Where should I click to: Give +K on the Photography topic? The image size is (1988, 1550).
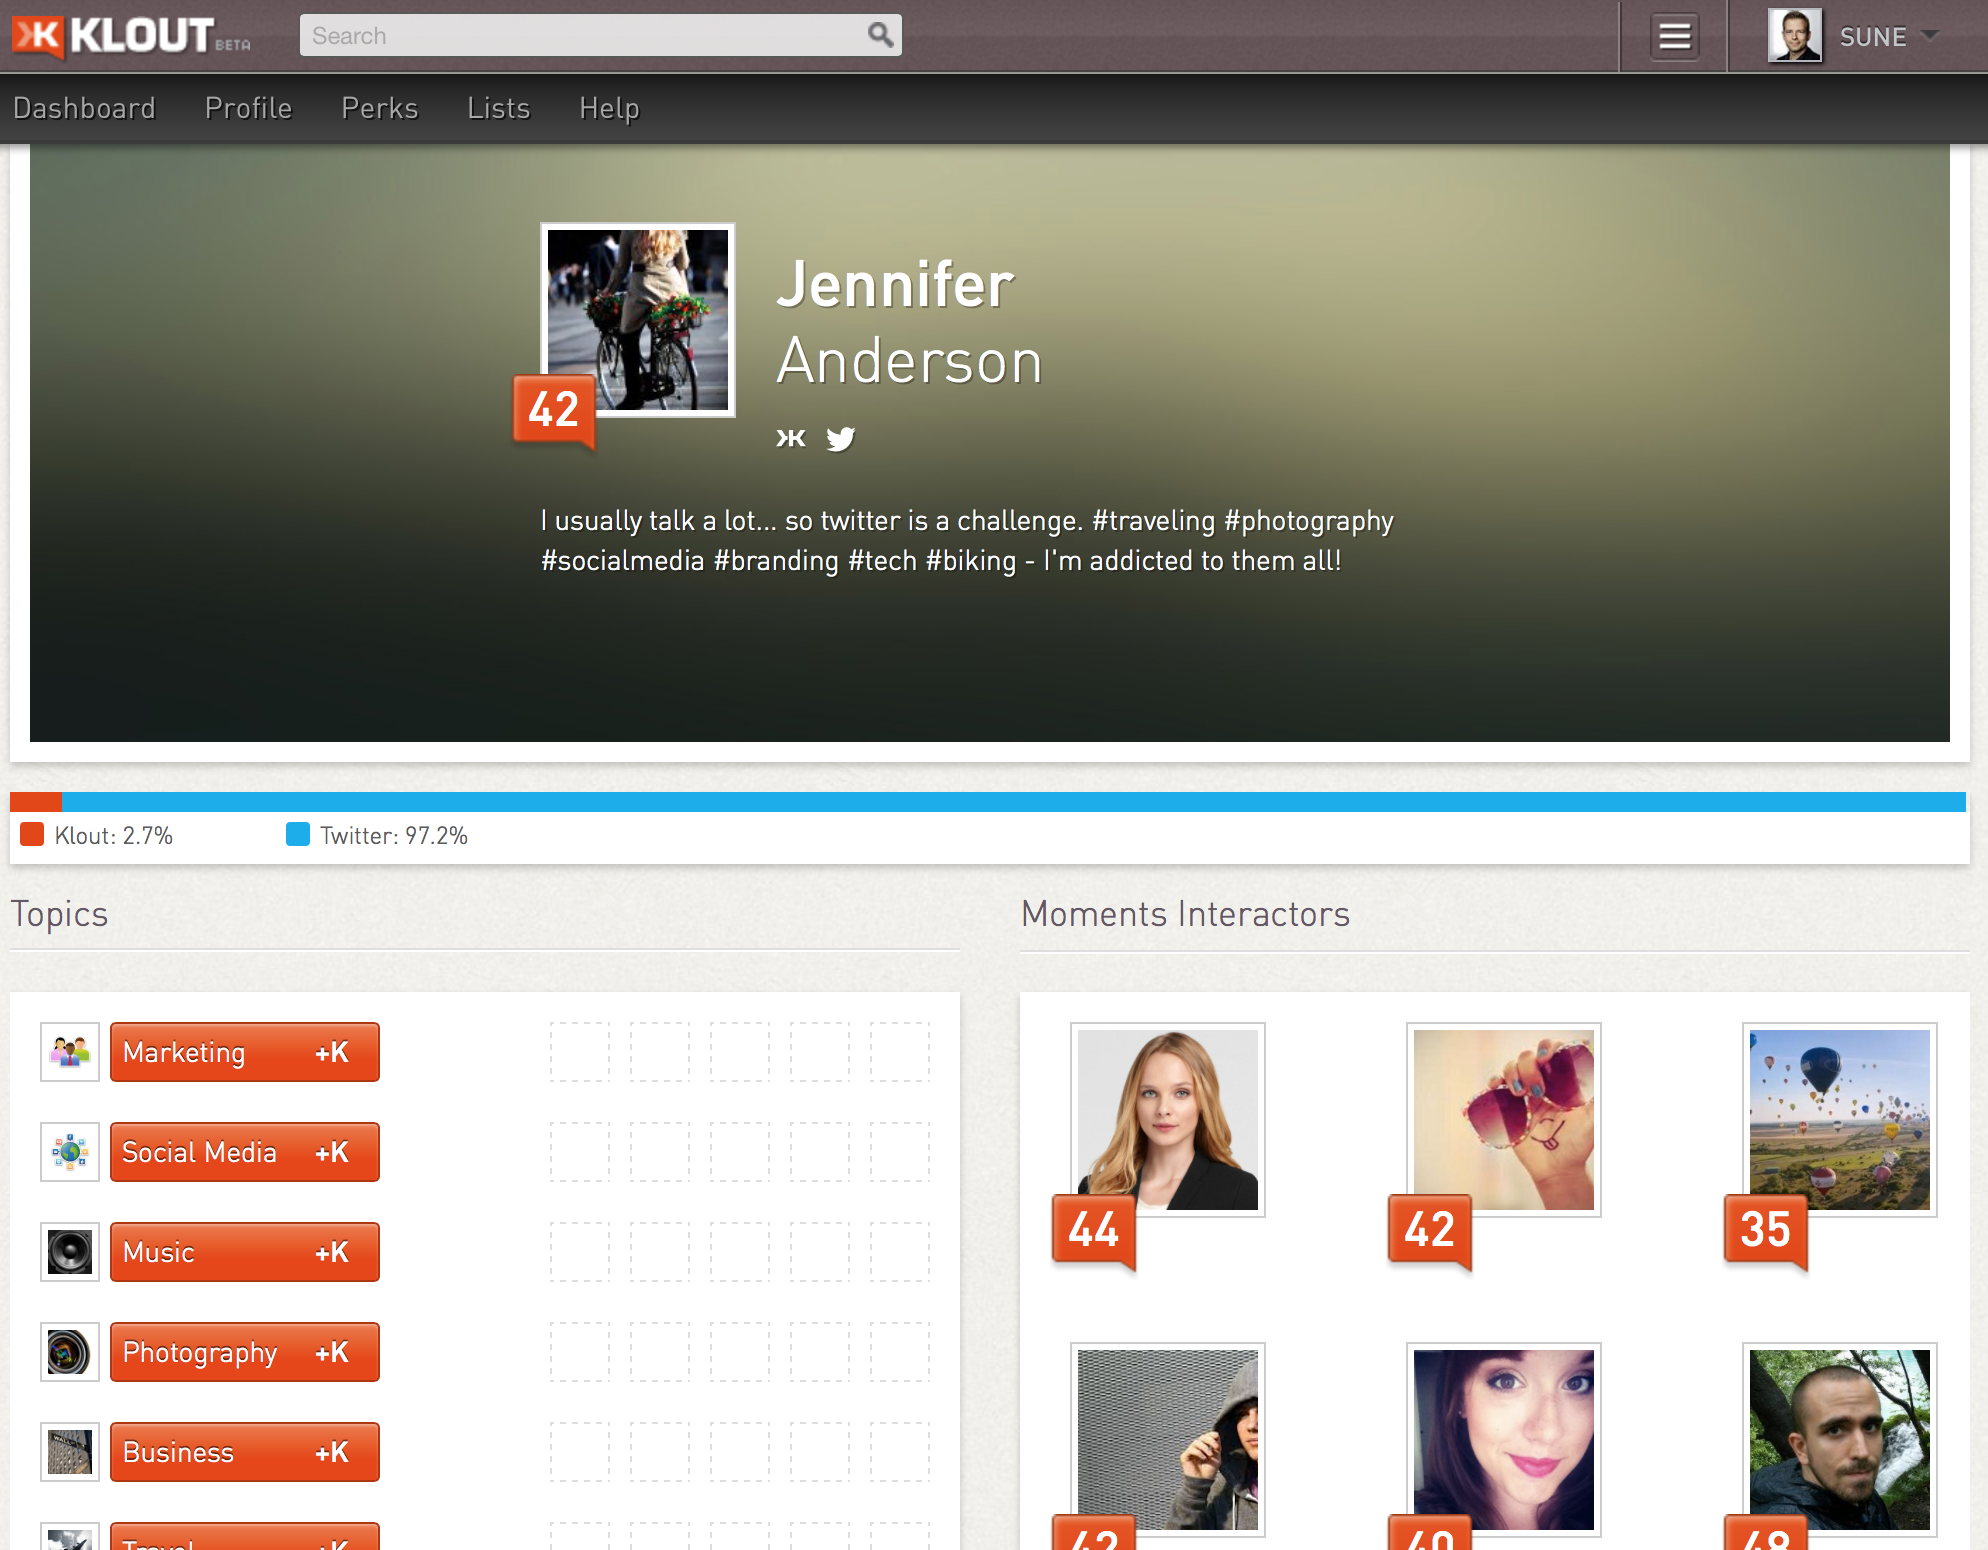tap(332, 1352)
